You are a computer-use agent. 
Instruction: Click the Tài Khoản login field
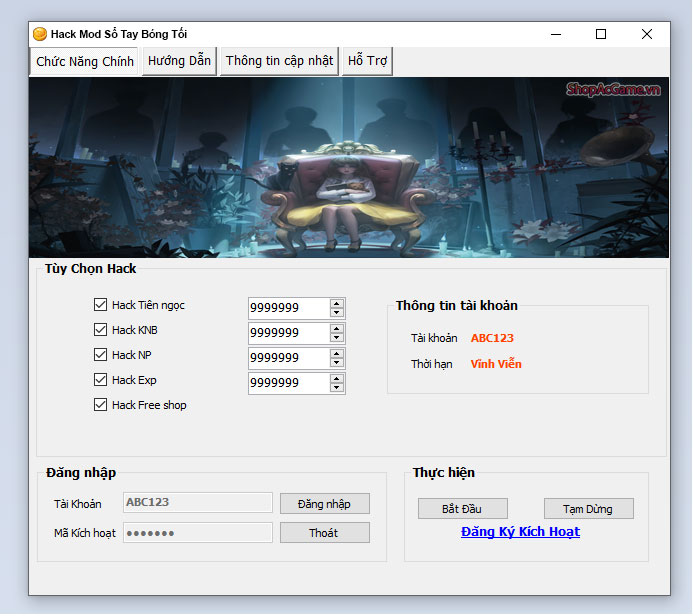pos(198,502)
